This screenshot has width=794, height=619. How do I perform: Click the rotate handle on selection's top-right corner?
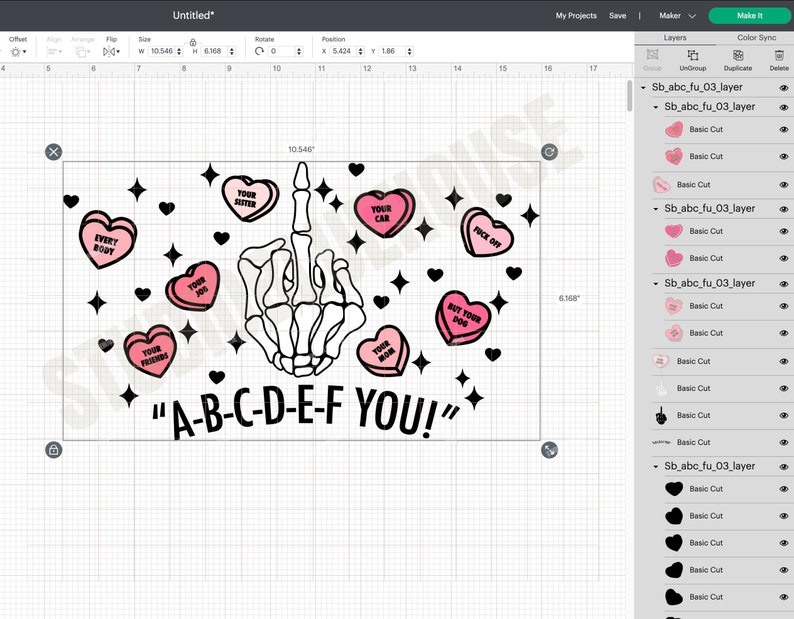click(549, 151)
